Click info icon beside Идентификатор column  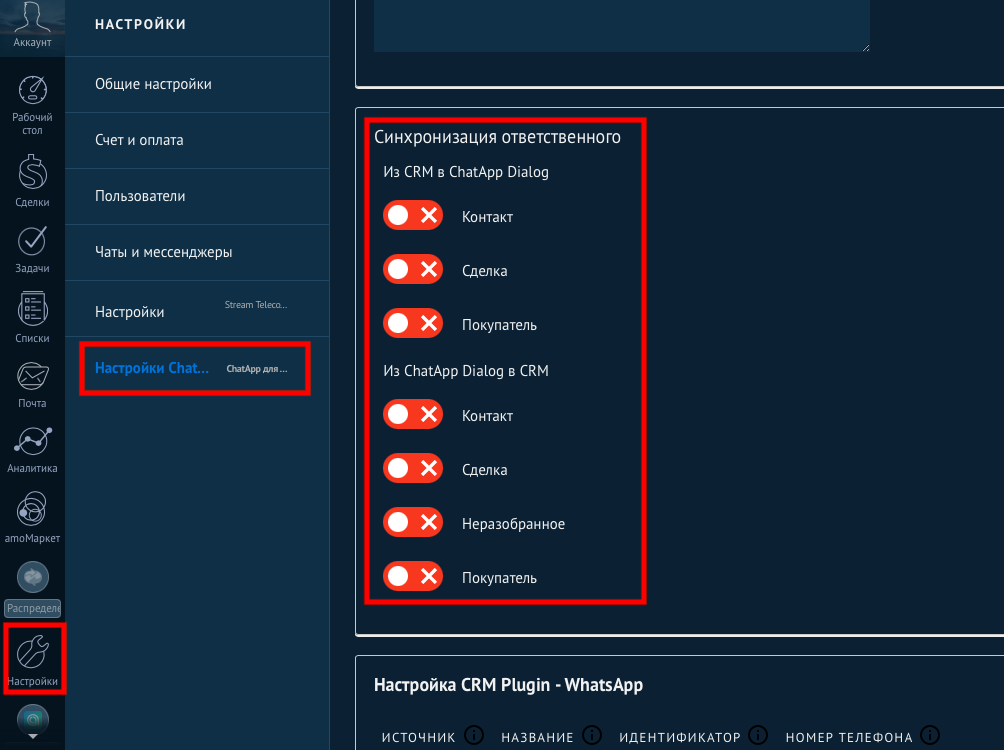[x=758, y=736]
